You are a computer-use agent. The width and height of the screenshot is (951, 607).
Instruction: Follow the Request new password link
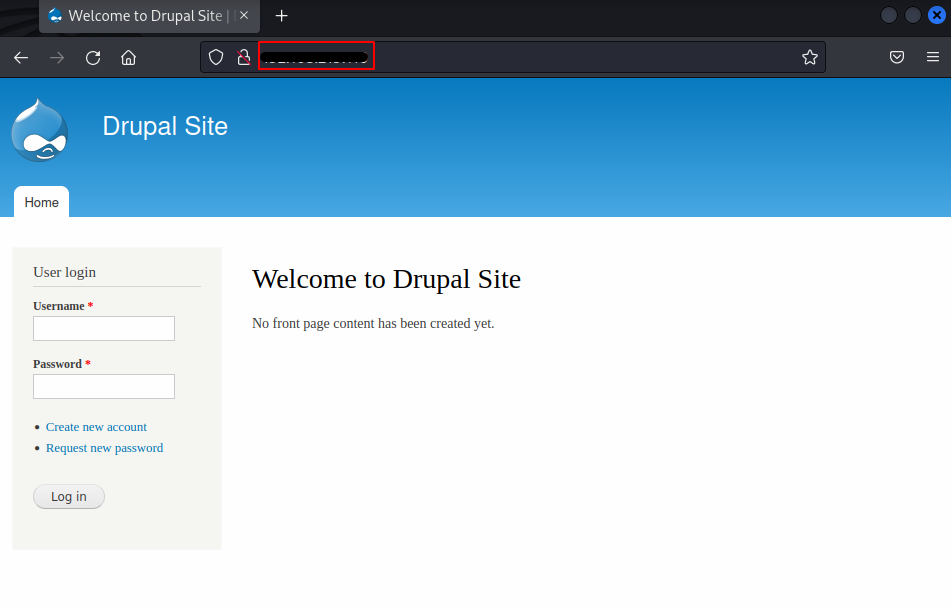104,448
